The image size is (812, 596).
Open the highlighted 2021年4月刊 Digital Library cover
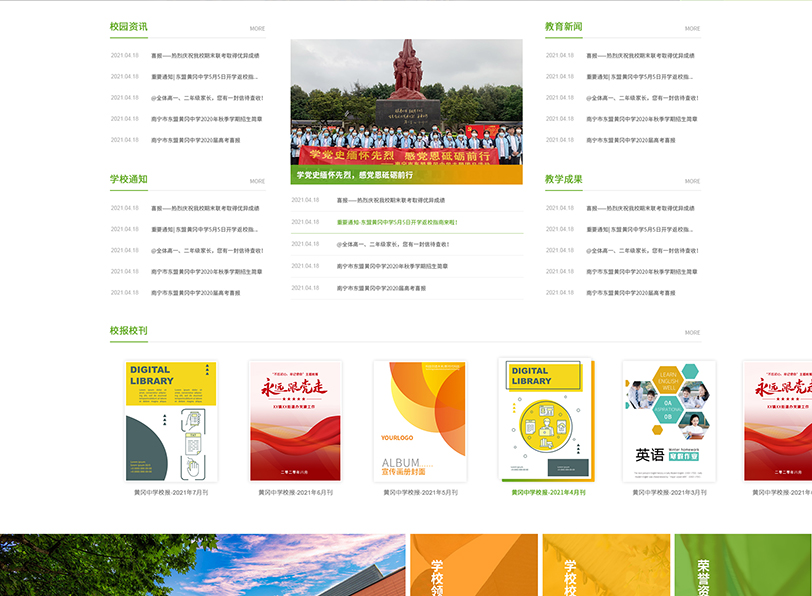(x=546, y=419)
